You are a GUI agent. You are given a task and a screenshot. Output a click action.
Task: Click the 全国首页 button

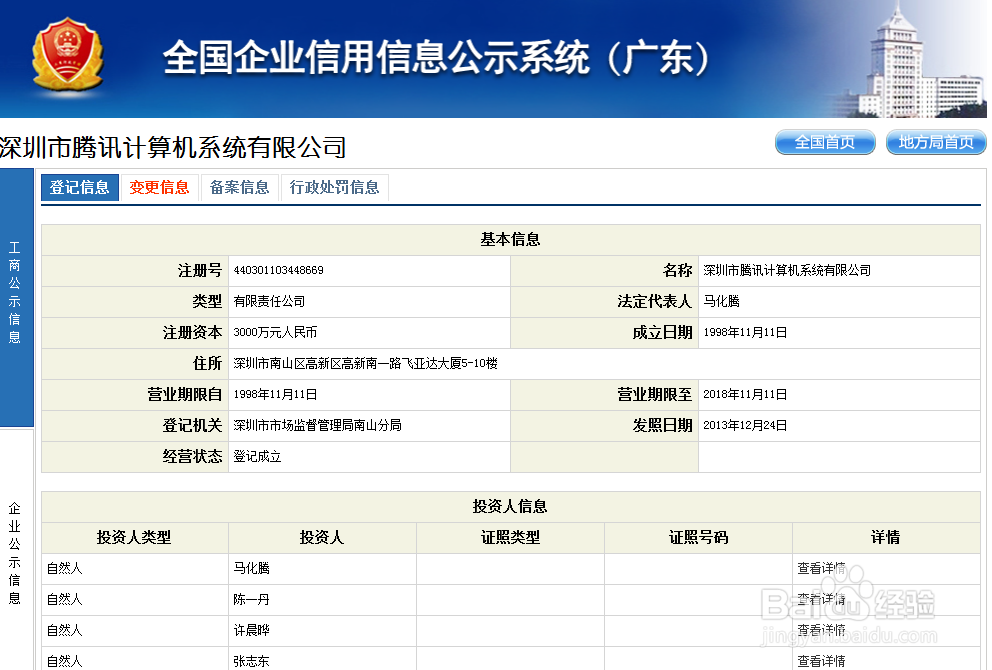pos(824,142)
